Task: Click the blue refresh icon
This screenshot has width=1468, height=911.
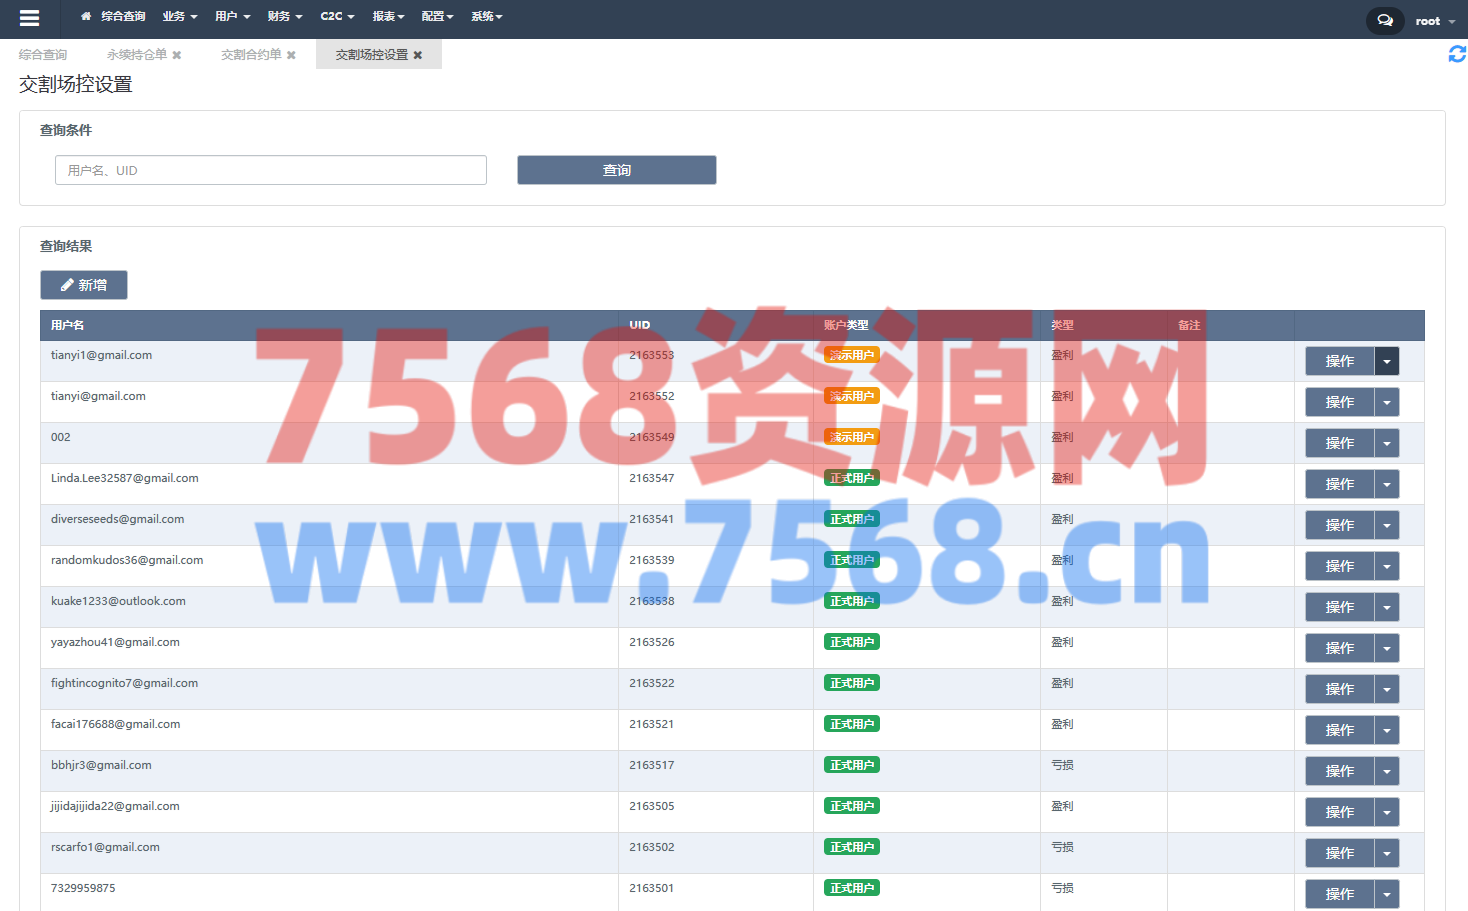Action: click(x=1457, y=54)
